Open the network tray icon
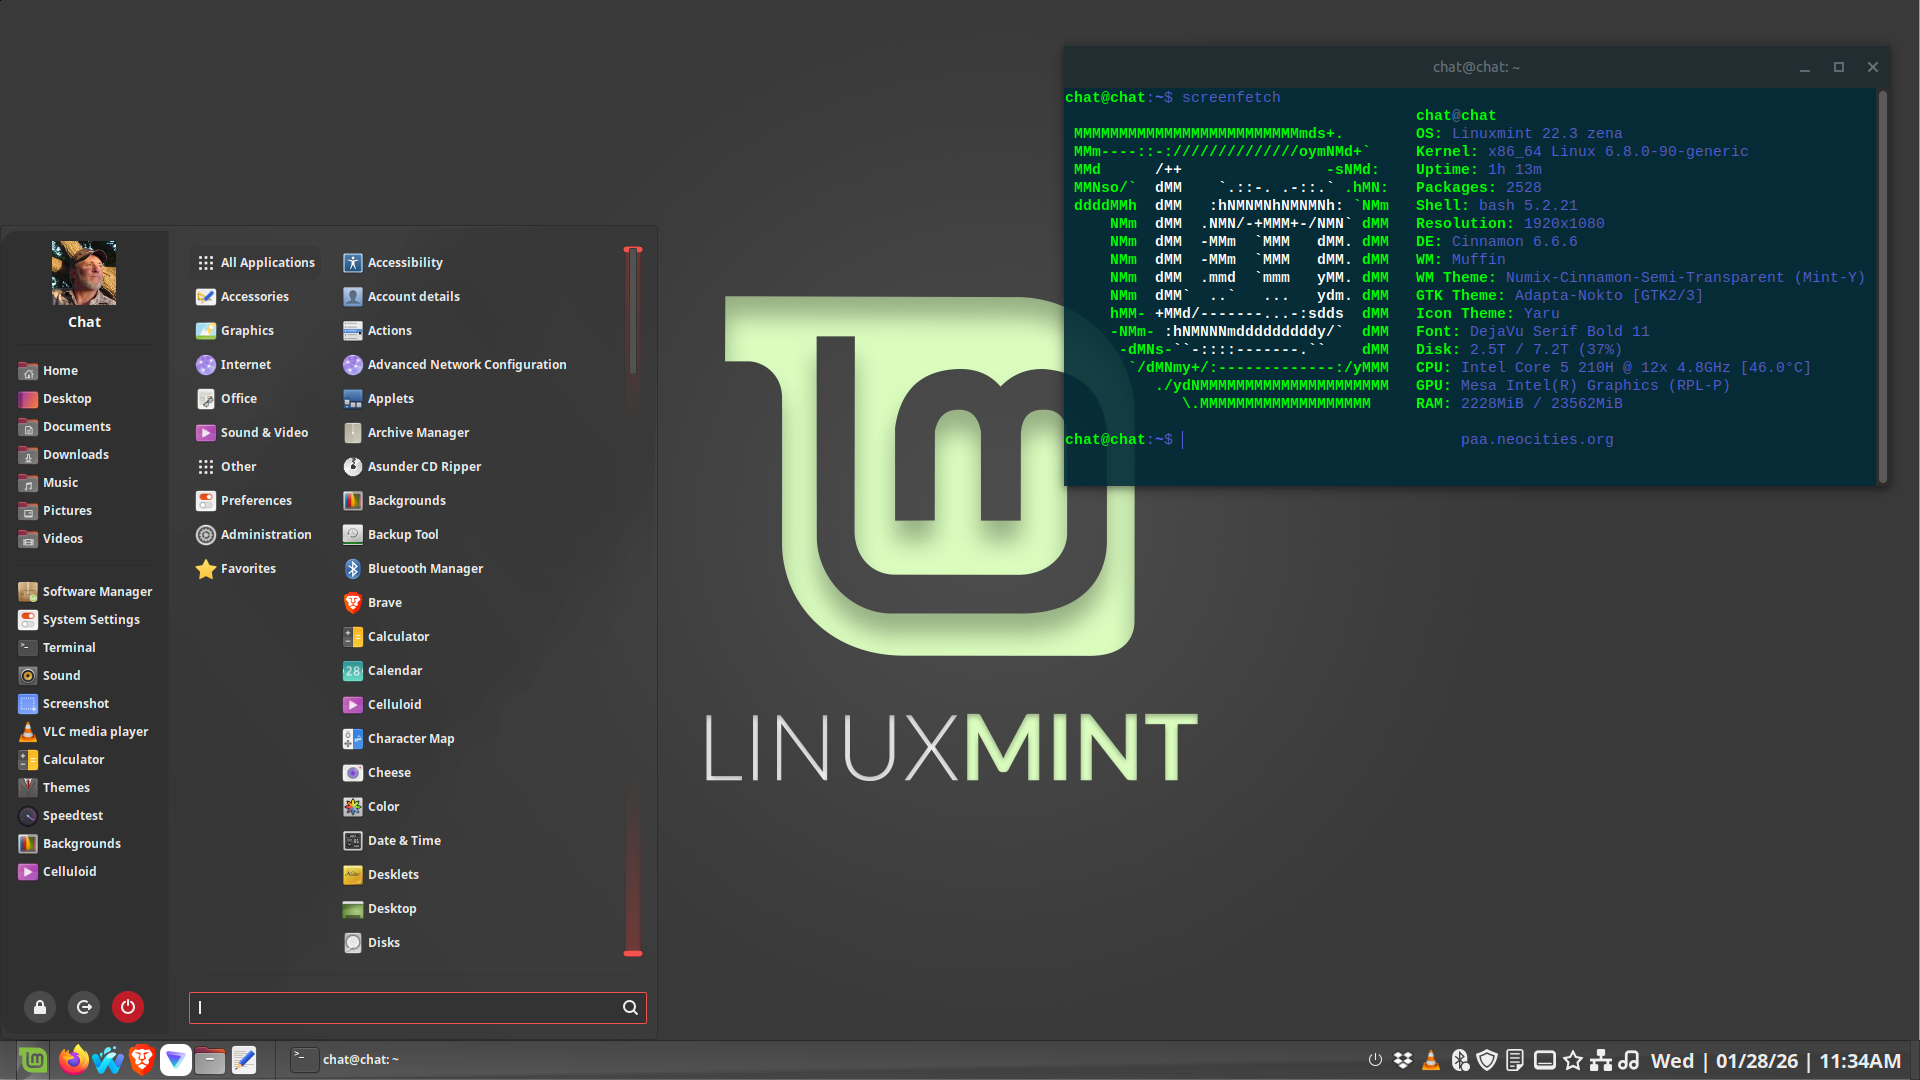This screenshot has width=1920, height=1080. (1601, 1060)
